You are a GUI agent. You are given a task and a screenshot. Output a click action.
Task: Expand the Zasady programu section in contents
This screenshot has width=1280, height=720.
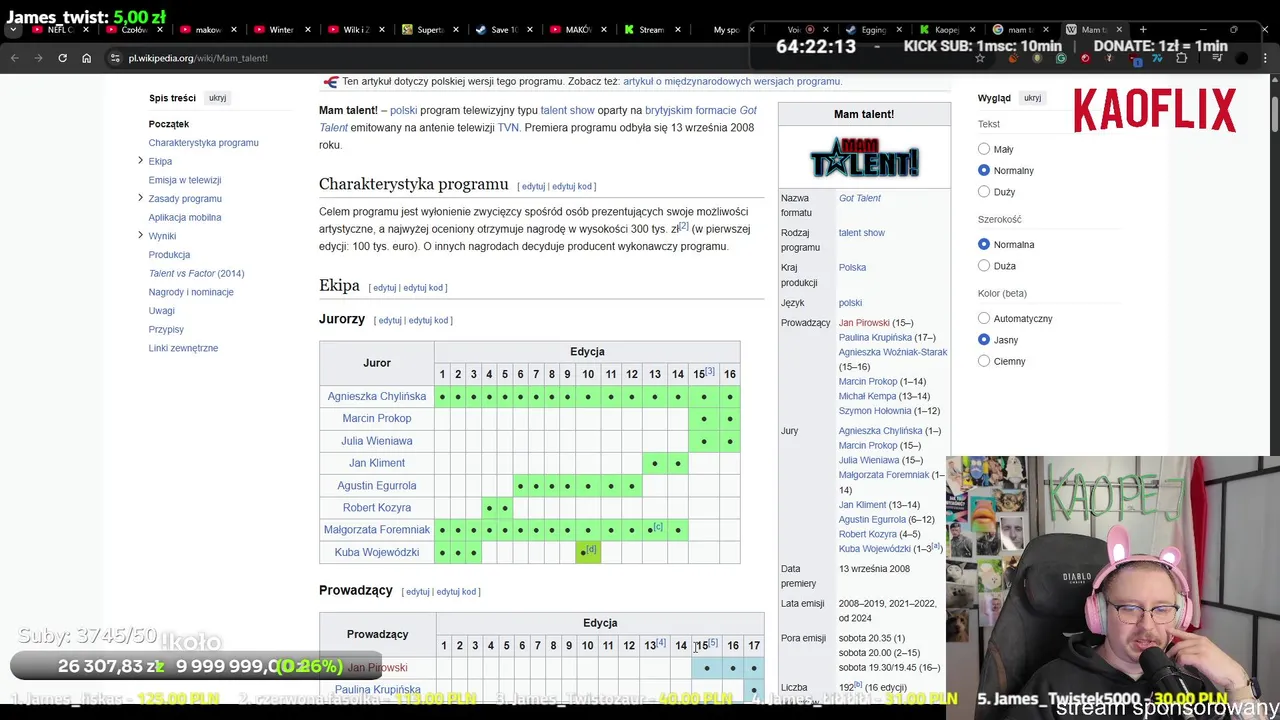140,198
